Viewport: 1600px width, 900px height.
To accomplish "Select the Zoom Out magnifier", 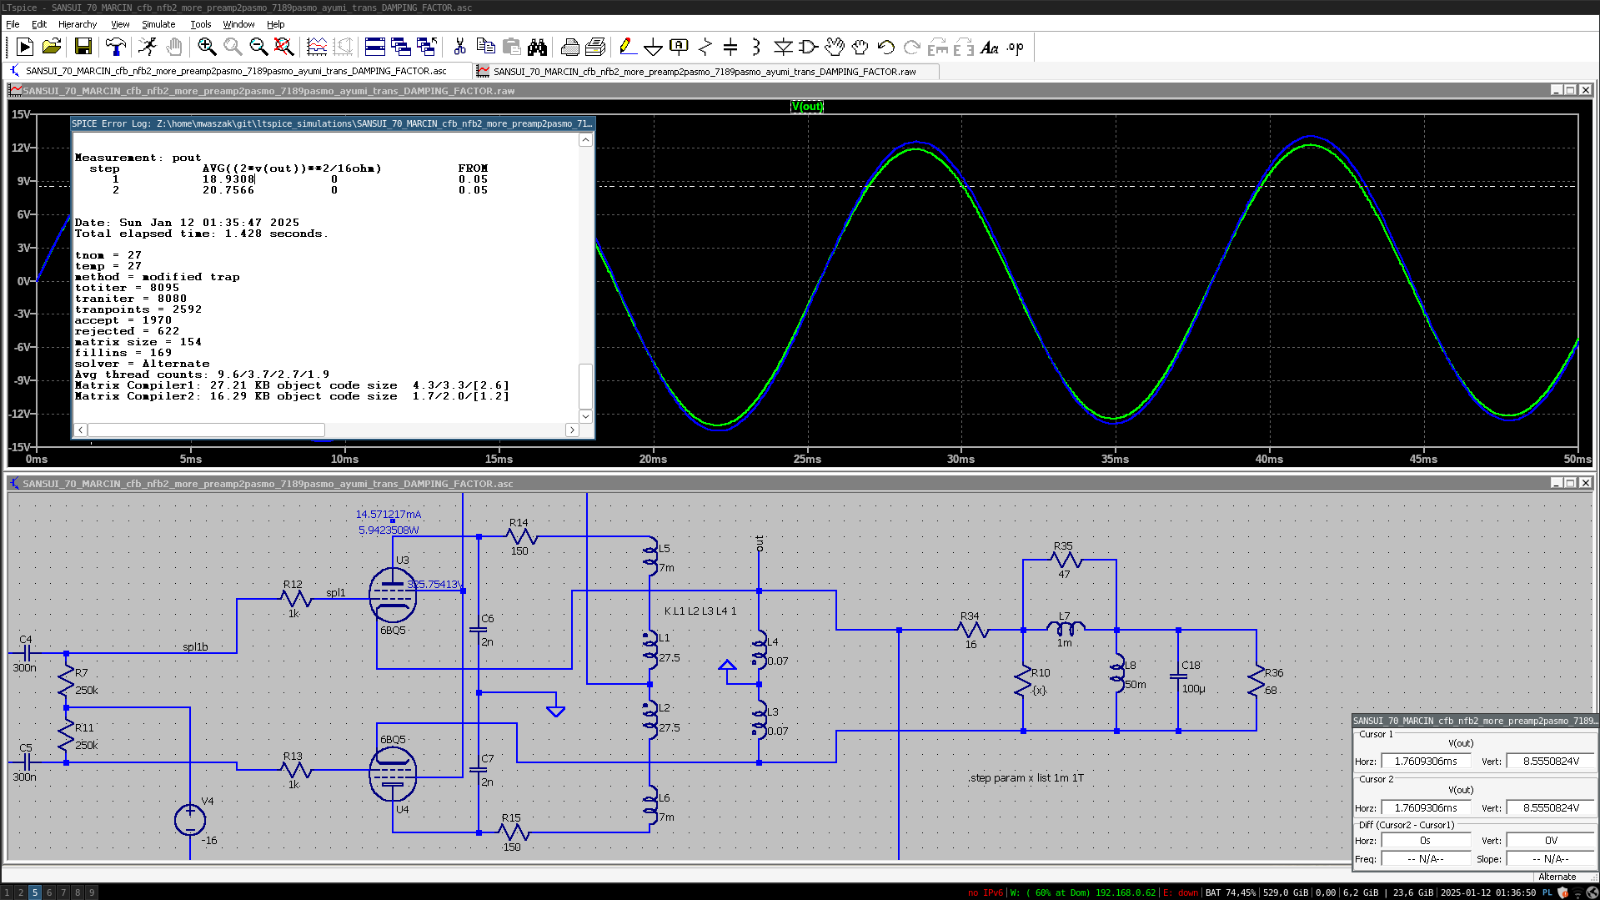I will (258, 46).
